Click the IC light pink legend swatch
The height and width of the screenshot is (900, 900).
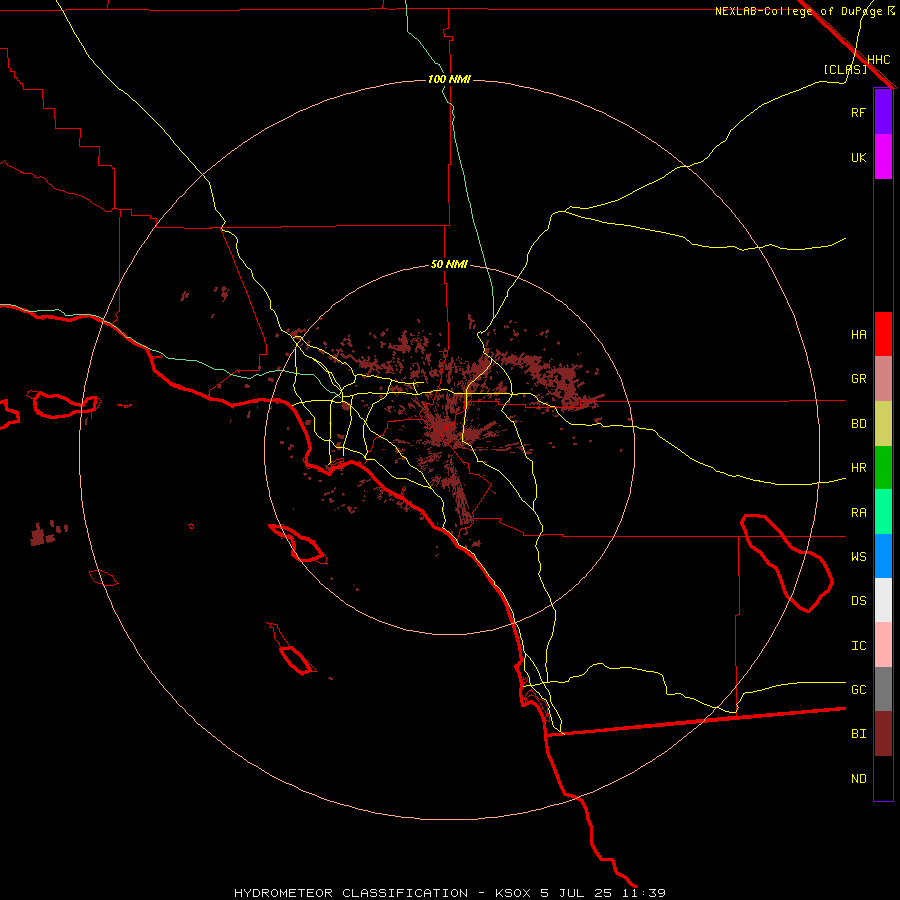pos(883,645)
